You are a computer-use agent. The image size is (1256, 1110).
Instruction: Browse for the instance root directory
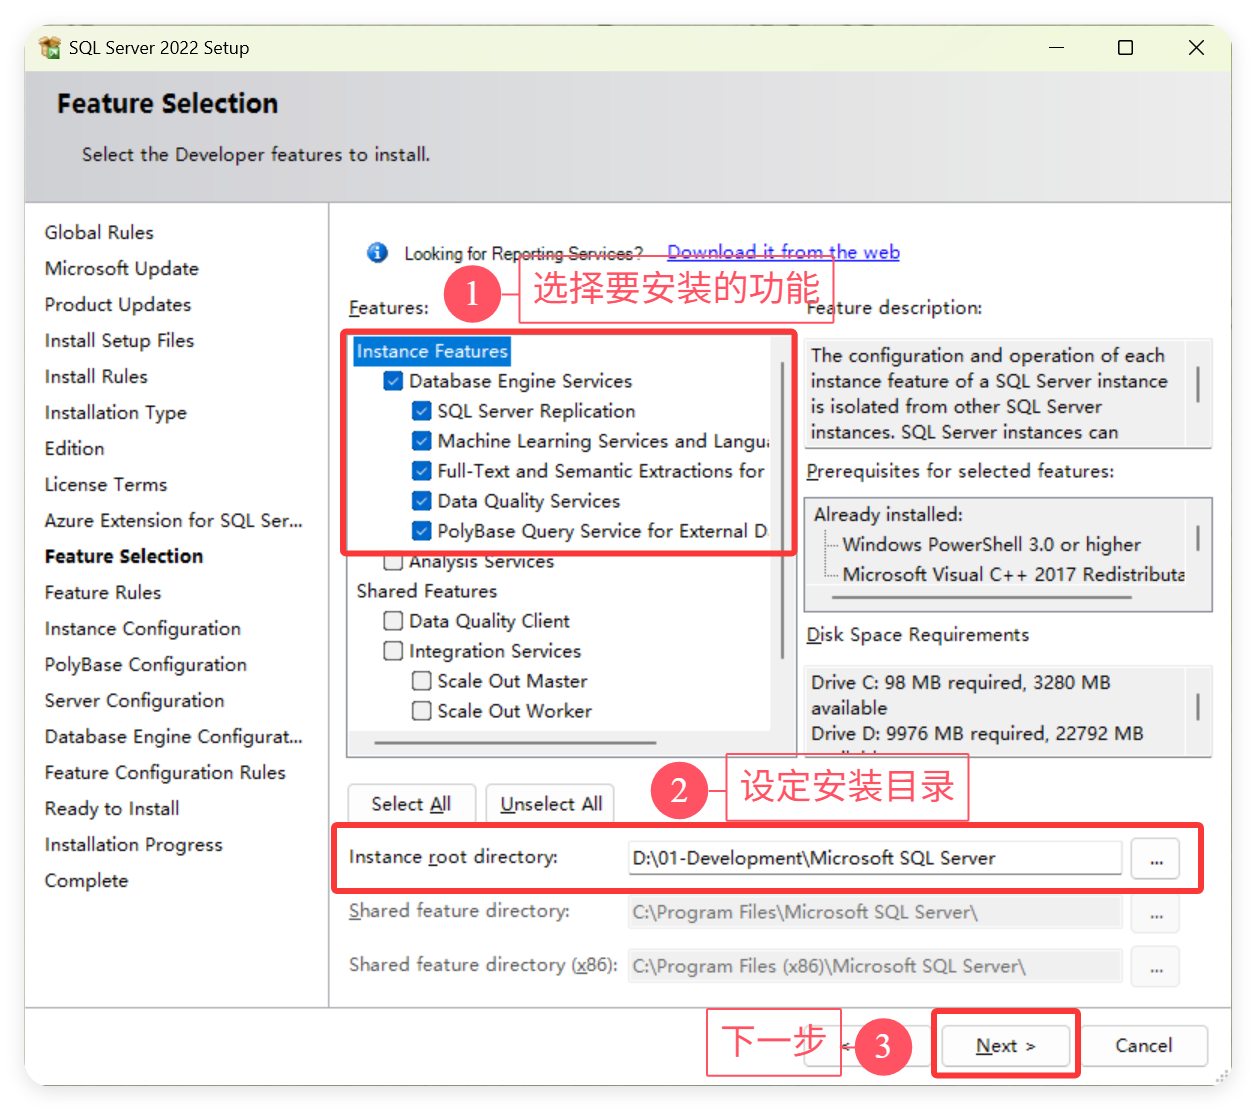point(1156,859)
